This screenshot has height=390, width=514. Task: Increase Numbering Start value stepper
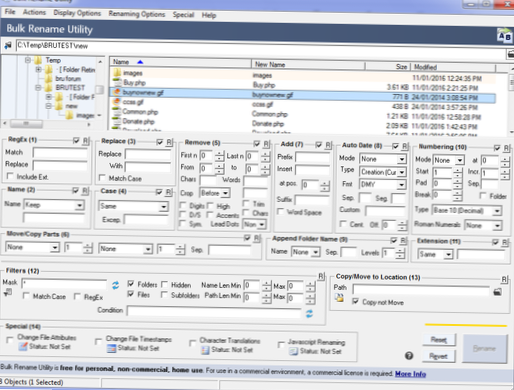458,171
